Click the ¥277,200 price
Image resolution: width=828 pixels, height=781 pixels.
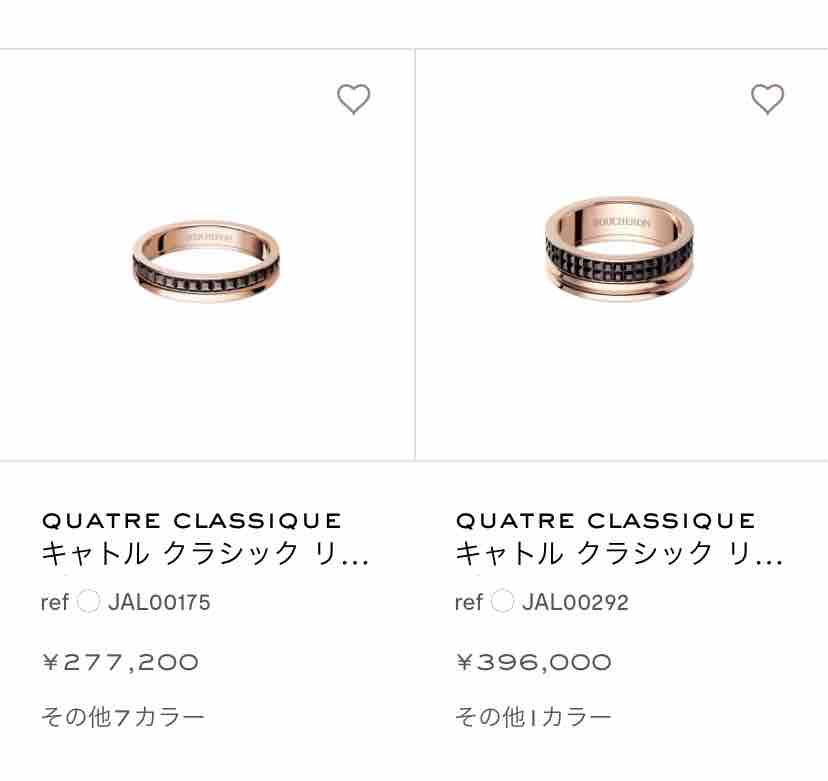point(120,662)
